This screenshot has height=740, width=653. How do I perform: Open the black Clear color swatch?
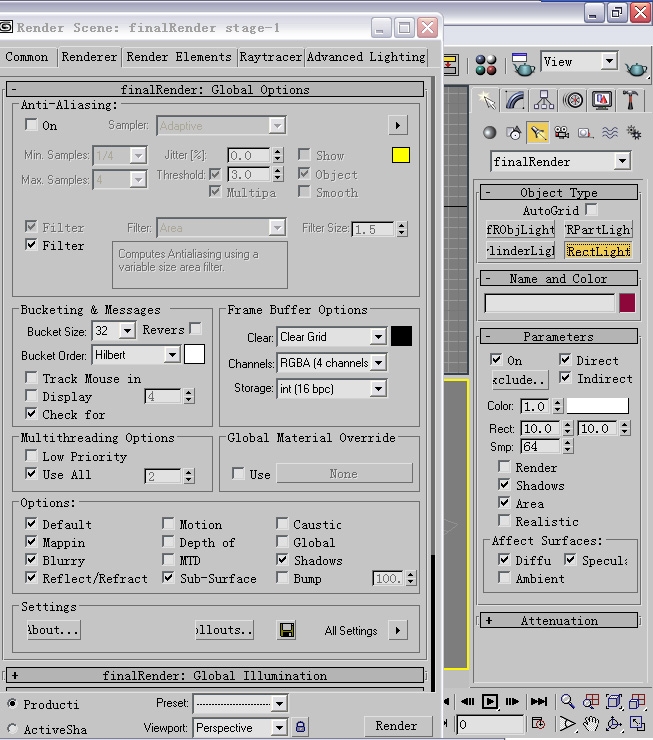tap(401, 336)
